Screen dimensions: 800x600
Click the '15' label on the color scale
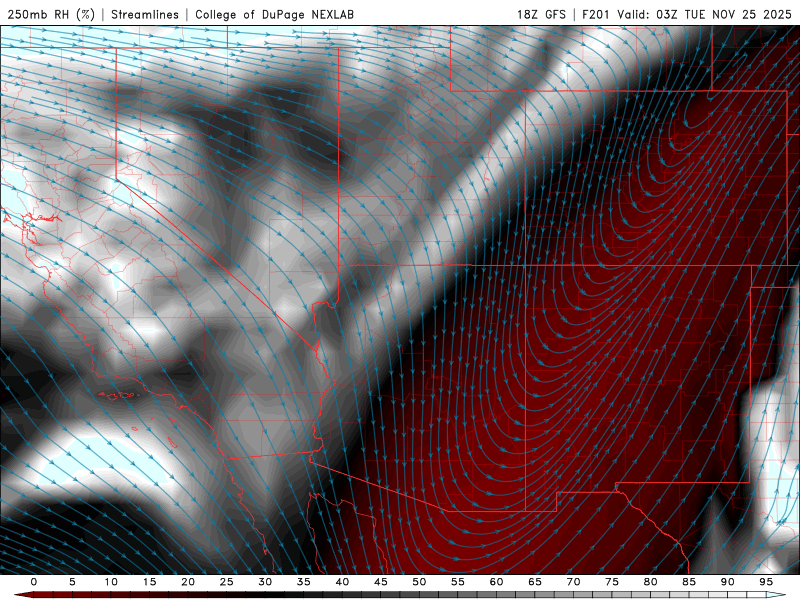(x=149, y=582)
